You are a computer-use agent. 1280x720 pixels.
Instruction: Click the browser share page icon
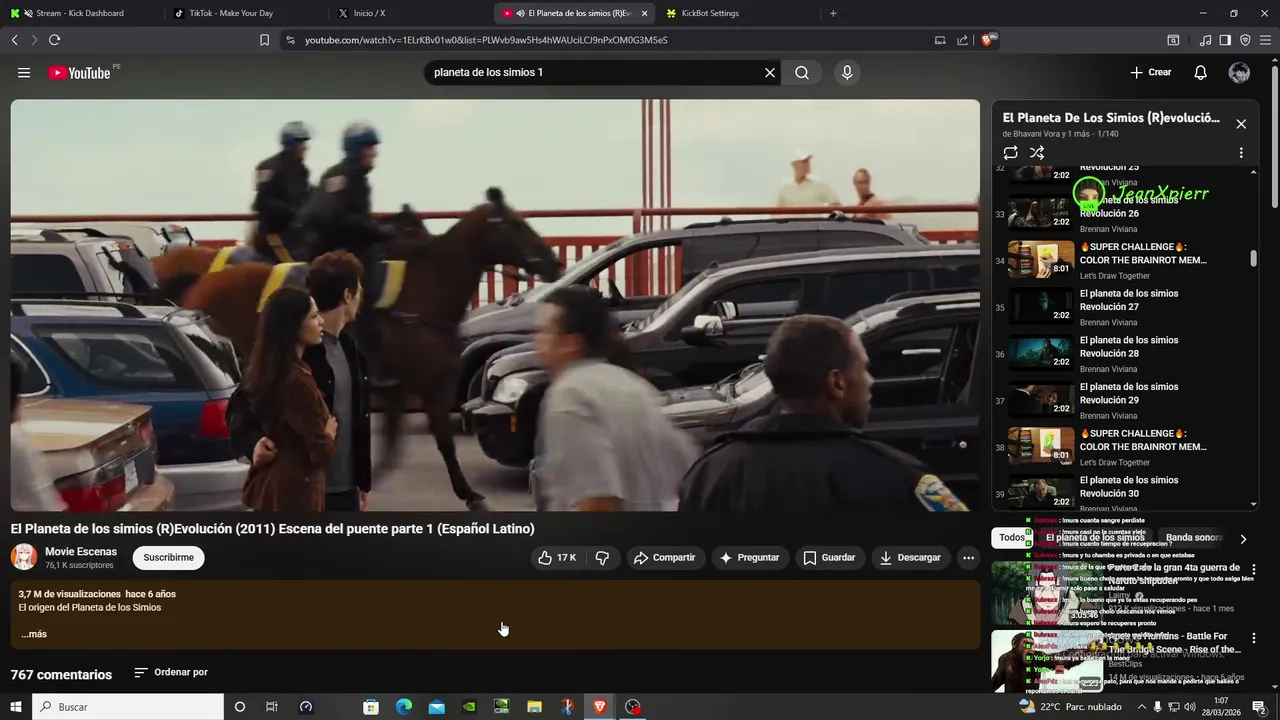click(x=962, y=40)
